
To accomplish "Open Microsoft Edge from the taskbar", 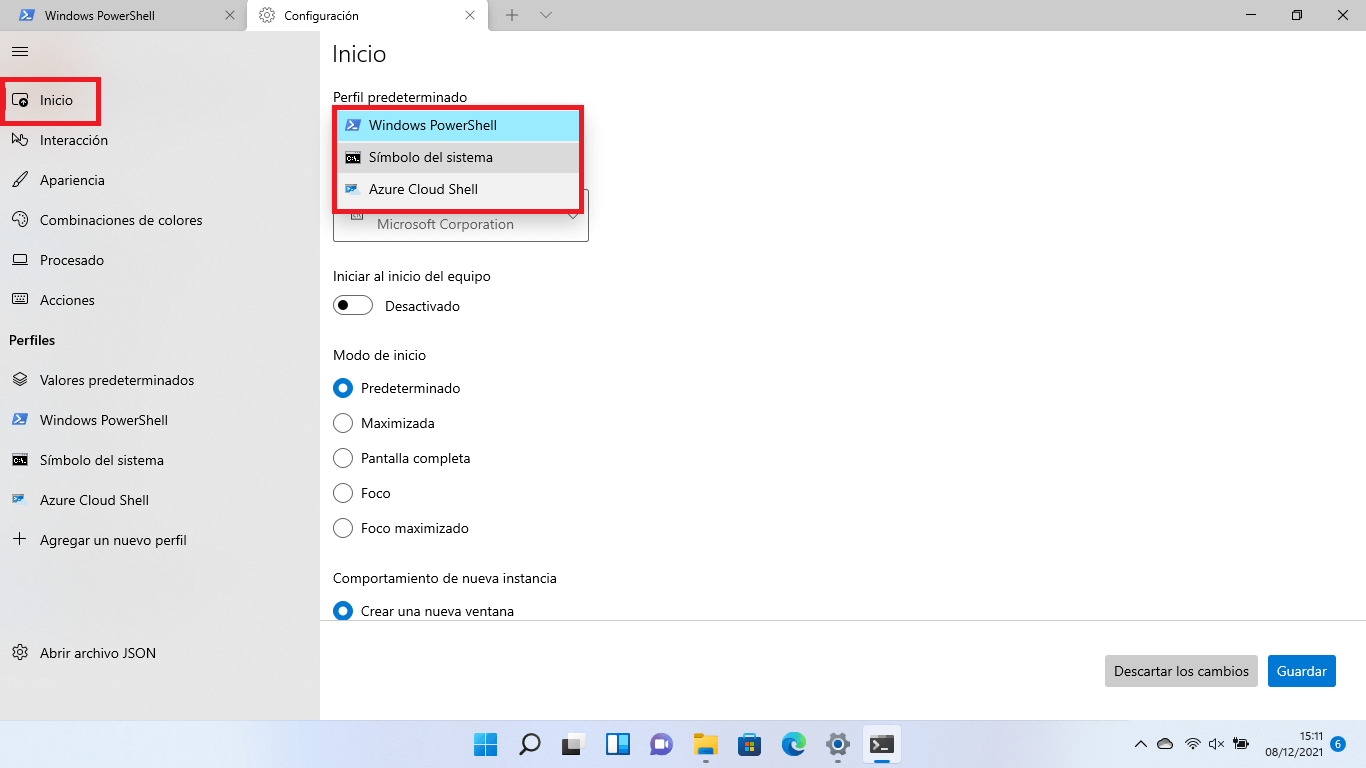I will [793, 744].
